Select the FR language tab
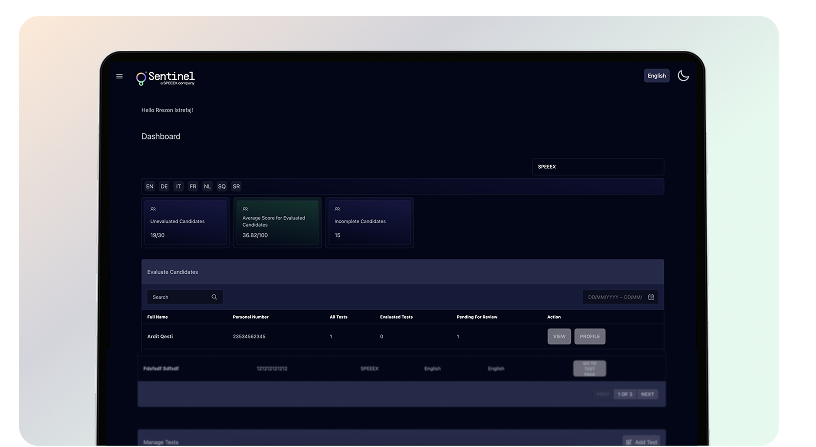 193,186
